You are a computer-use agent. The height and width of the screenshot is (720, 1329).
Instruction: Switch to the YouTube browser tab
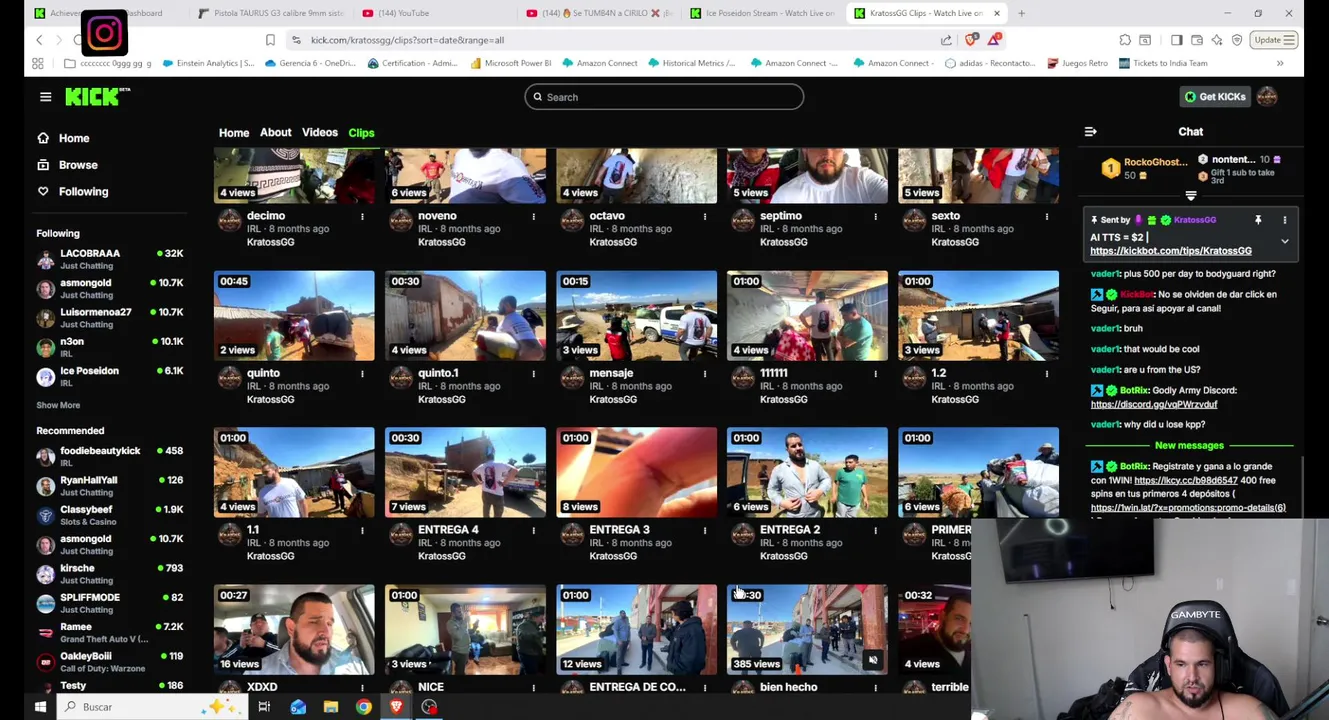point(437,13)
